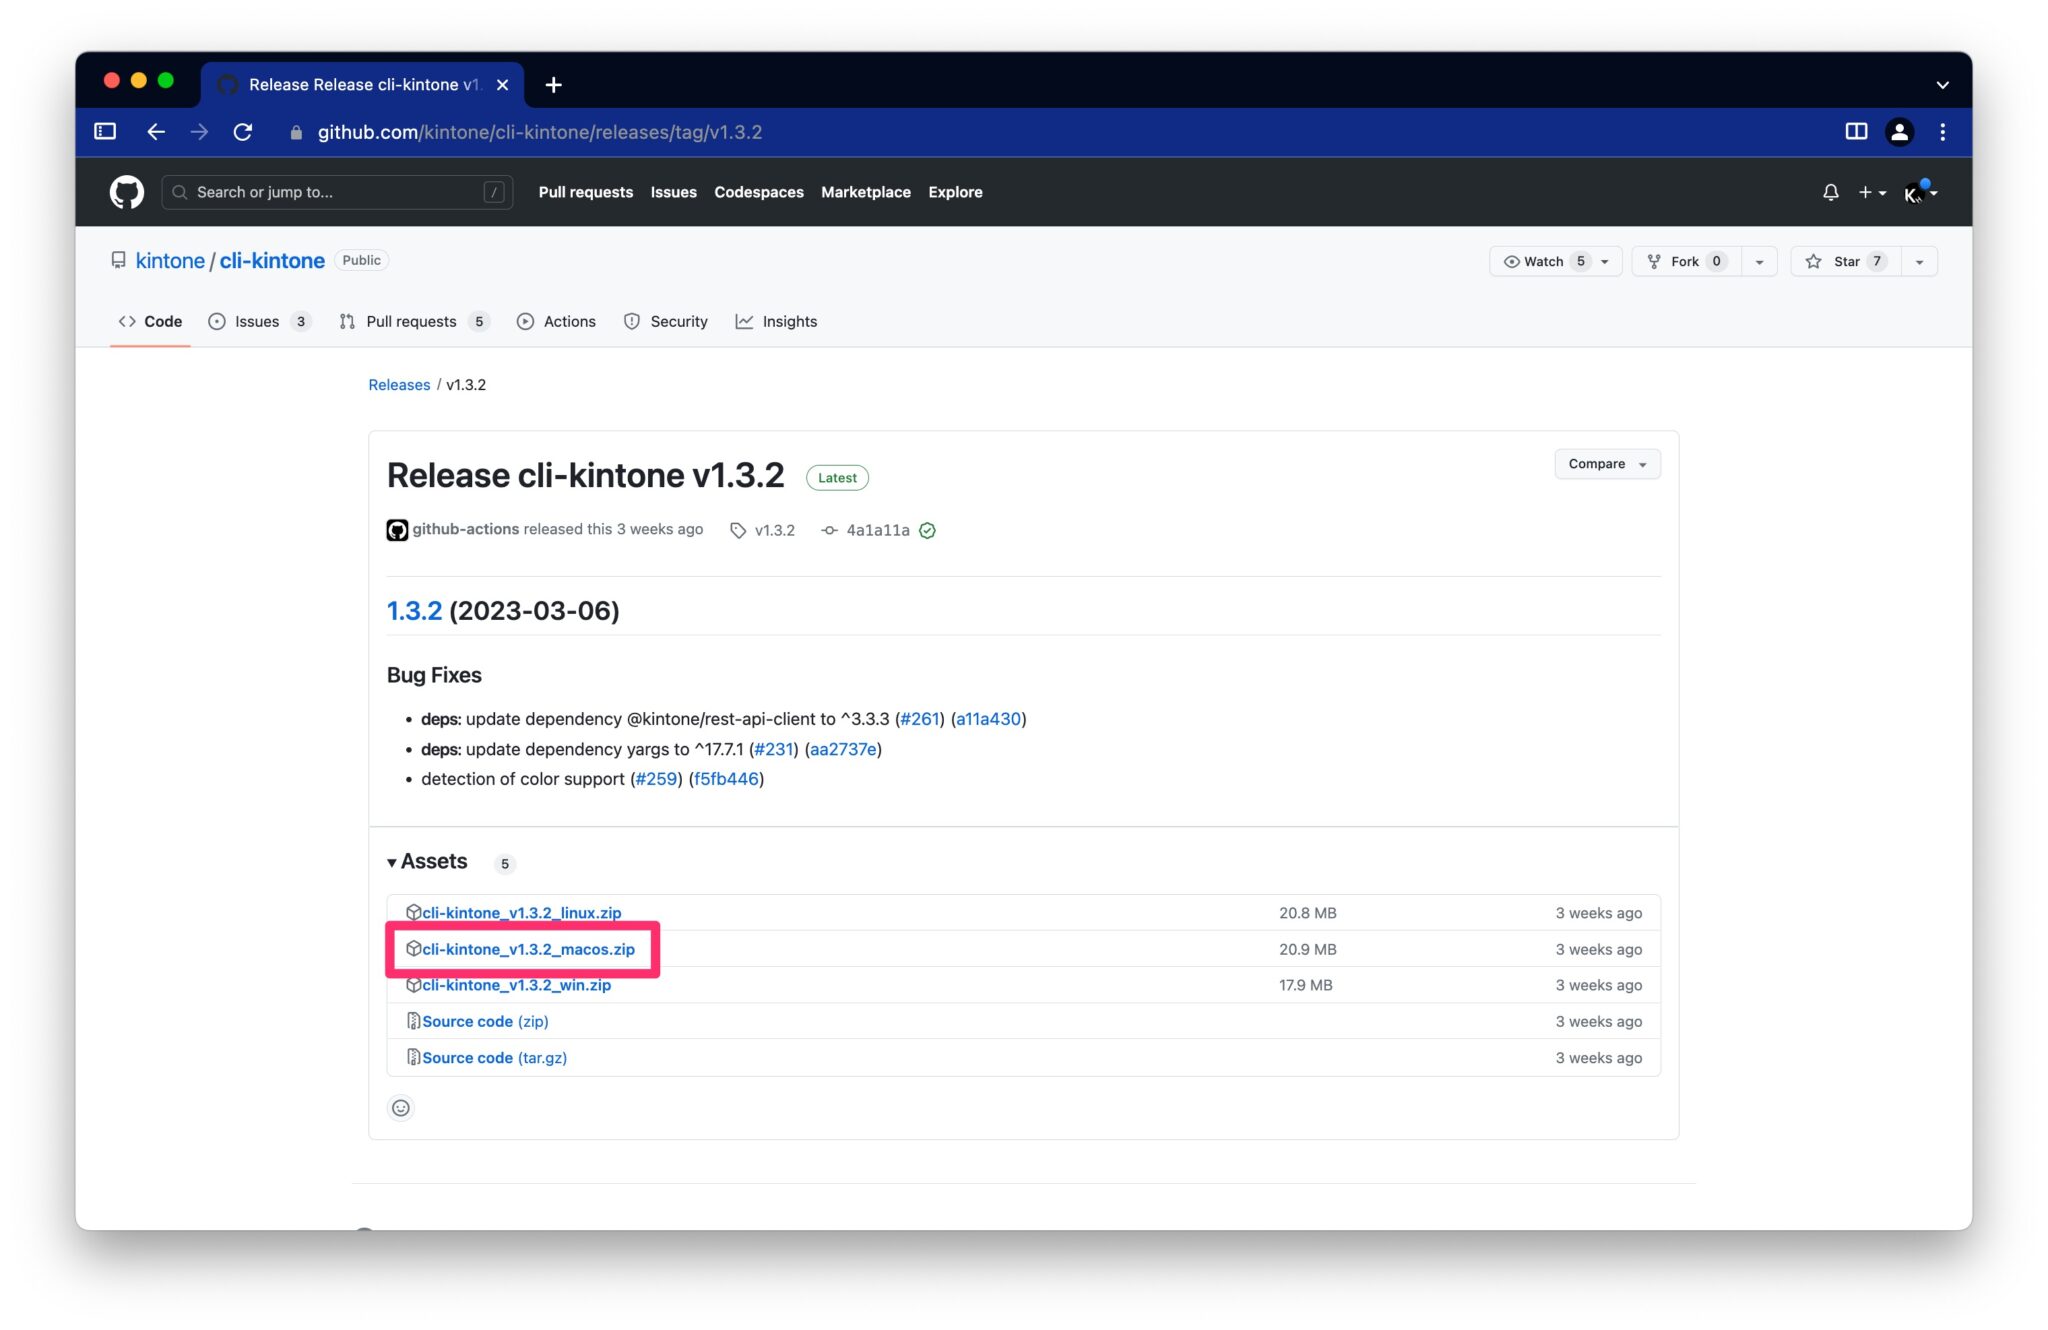Click the plus icon to create new

[1865, 192]
